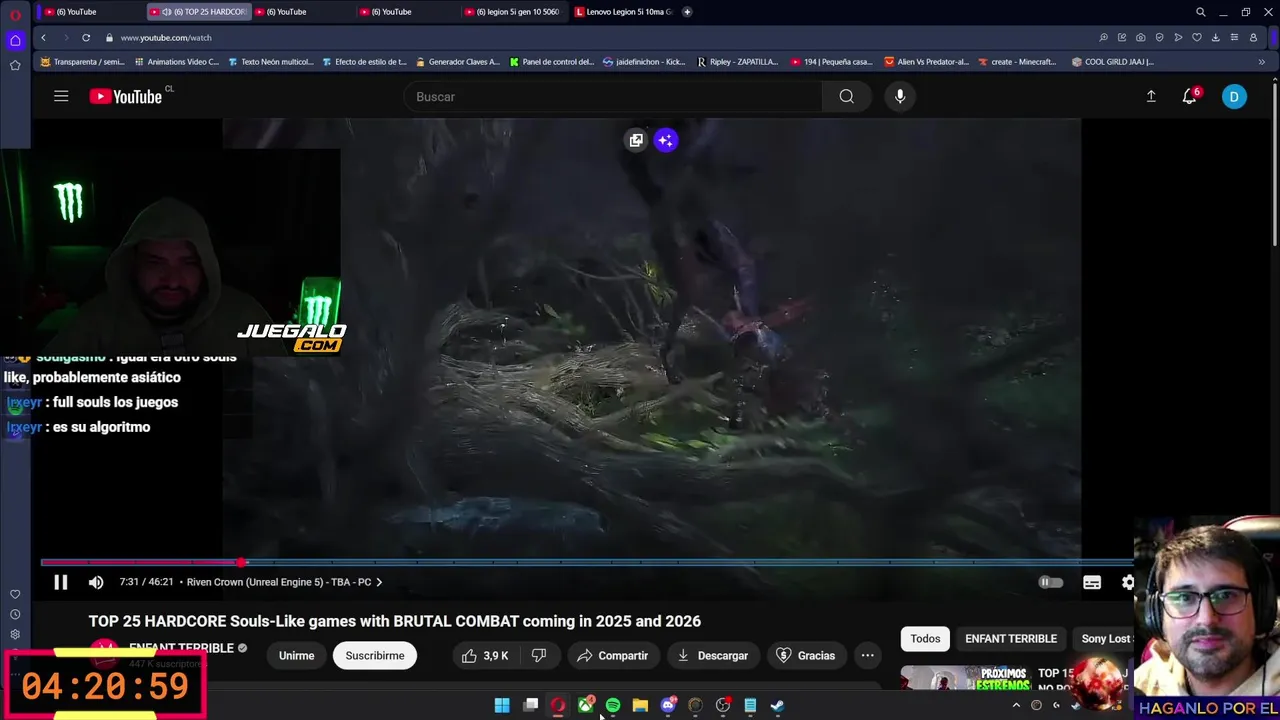
Task: Expand system tray hidden icons chevron
Action: coord(1016,705)
